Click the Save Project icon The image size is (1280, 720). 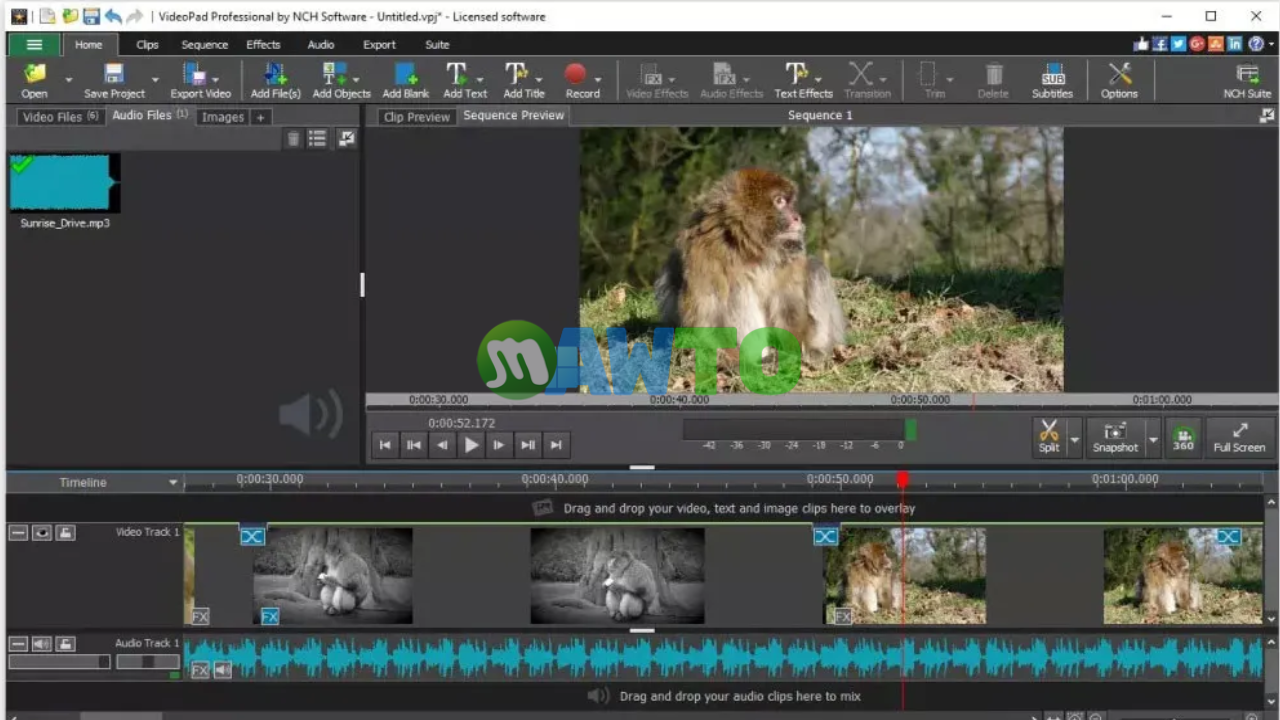pyautogui.click(x=114, y=74)
